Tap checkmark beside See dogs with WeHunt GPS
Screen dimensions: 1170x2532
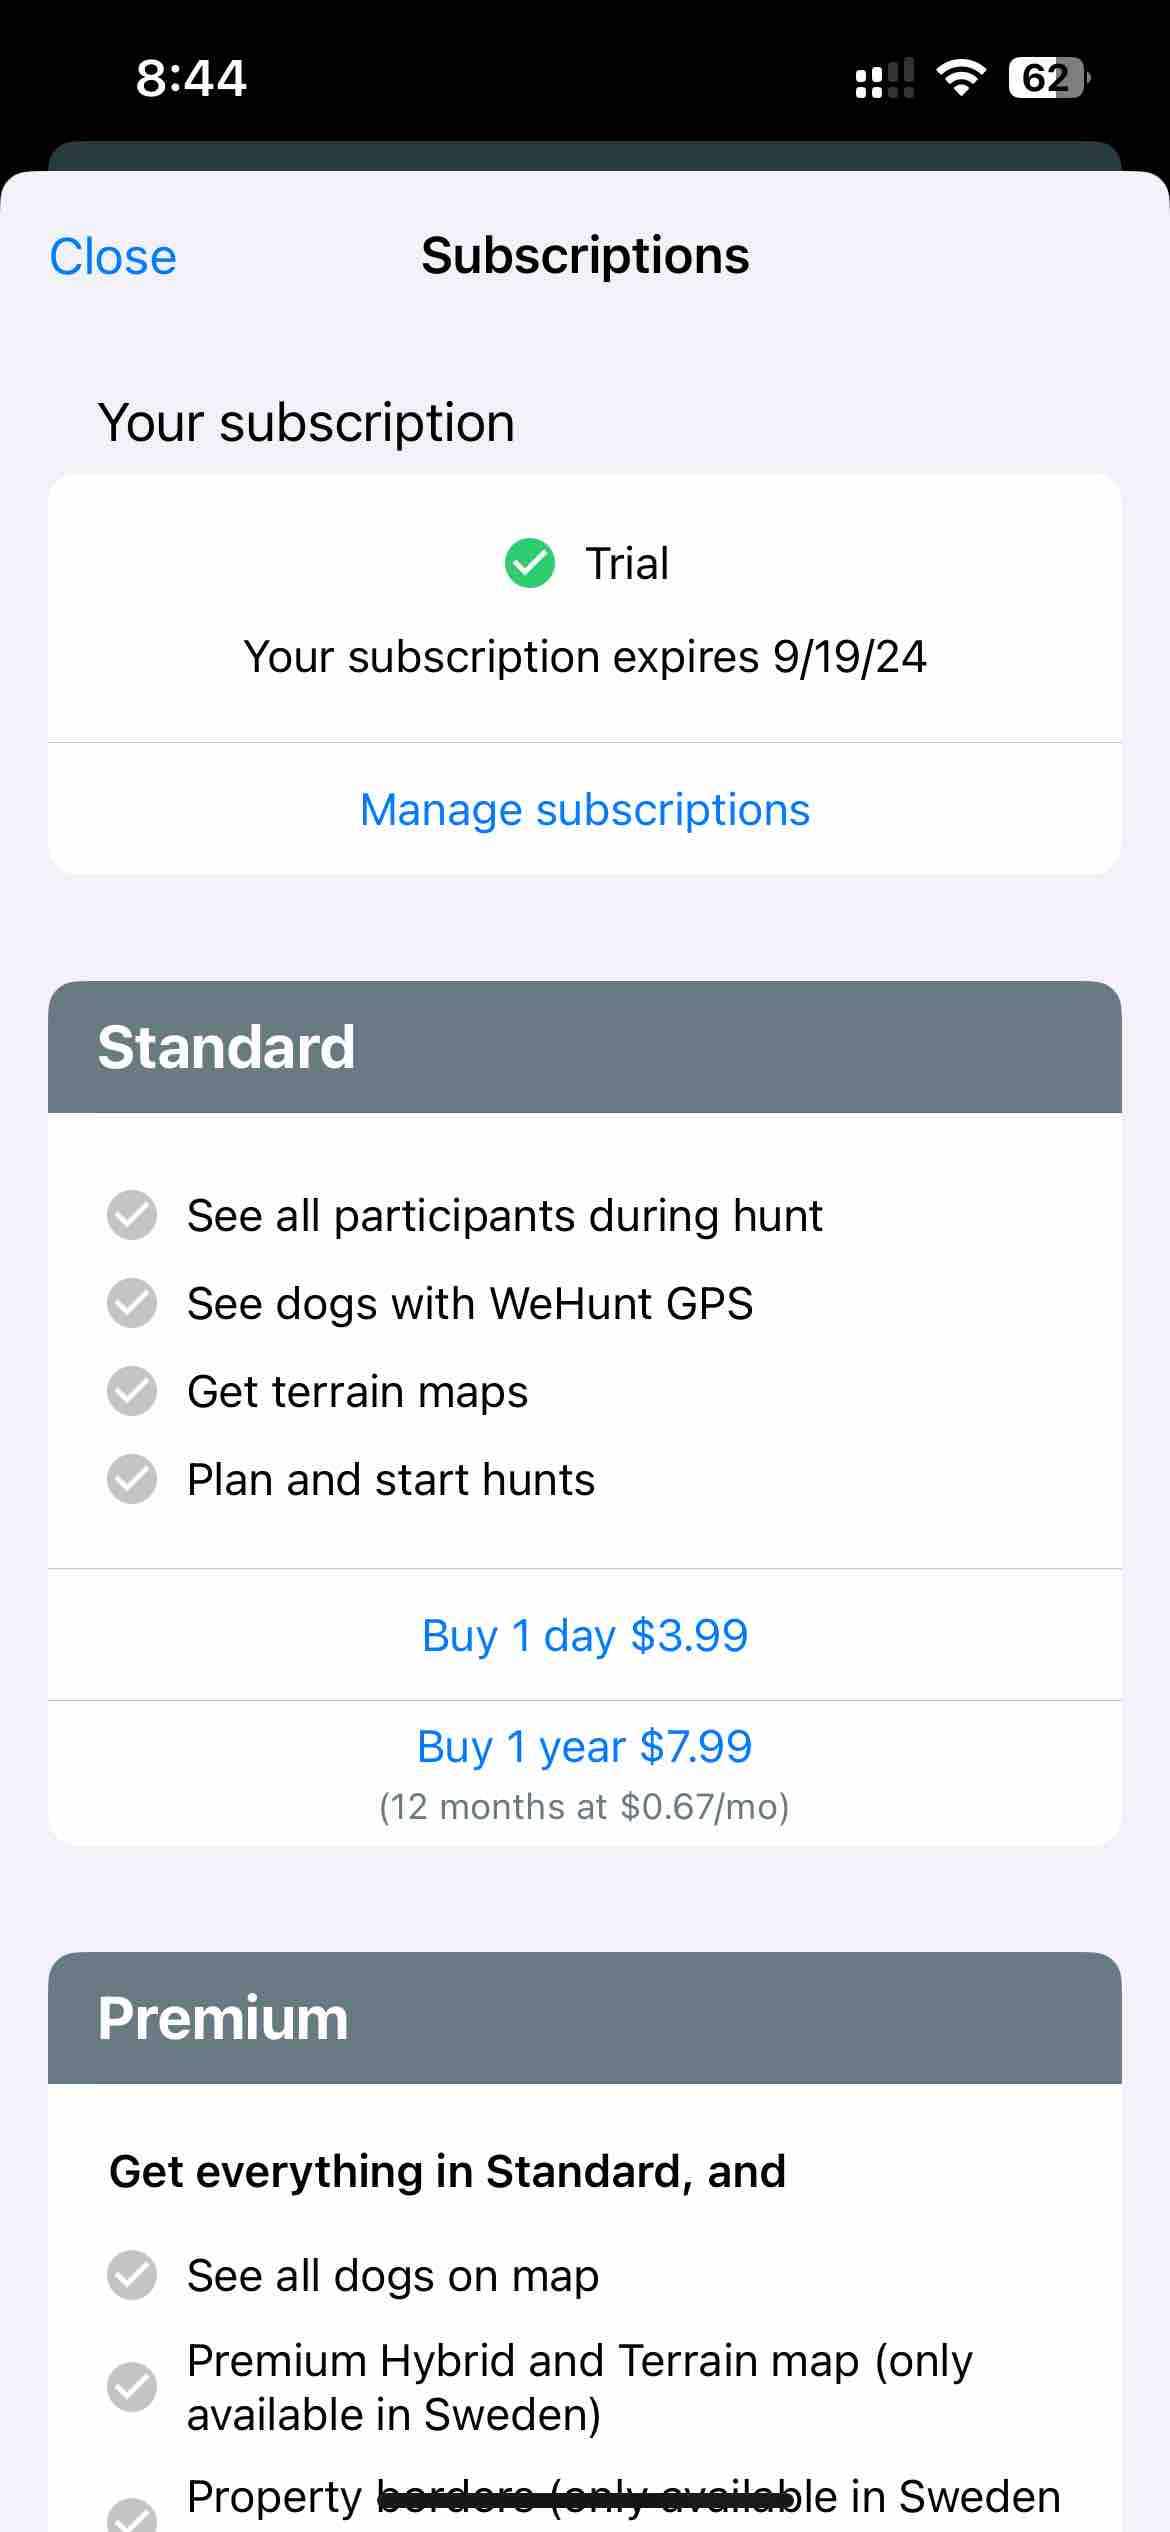point(132,1303)
